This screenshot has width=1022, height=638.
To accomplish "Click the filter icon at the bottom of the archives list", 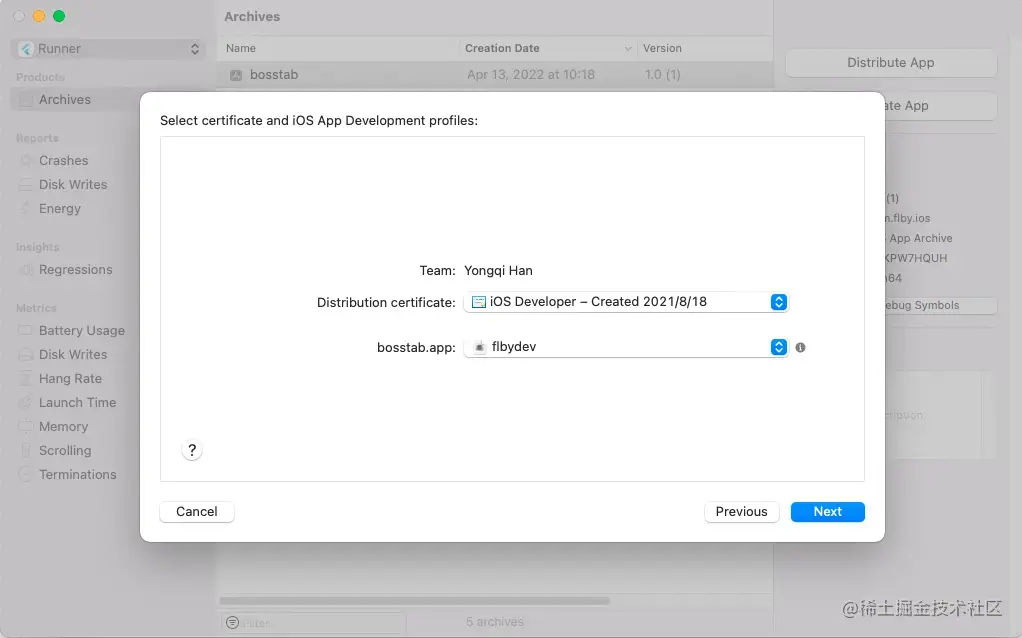I will point(232,622).
